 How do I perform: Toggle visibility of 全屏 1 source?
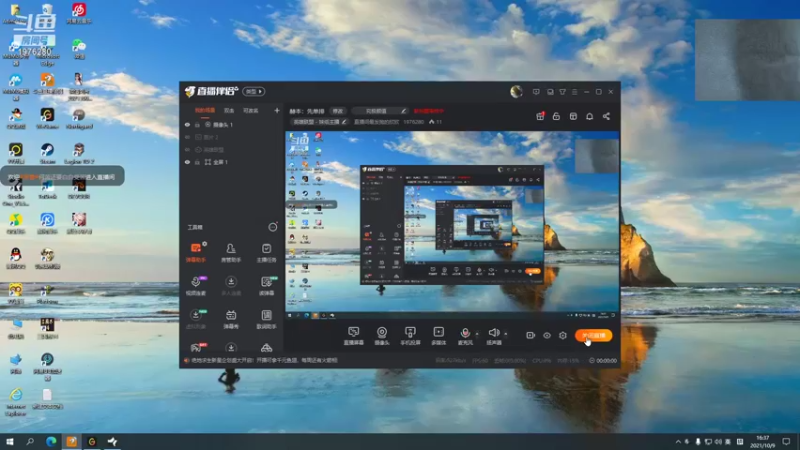(x=187, y=162)
